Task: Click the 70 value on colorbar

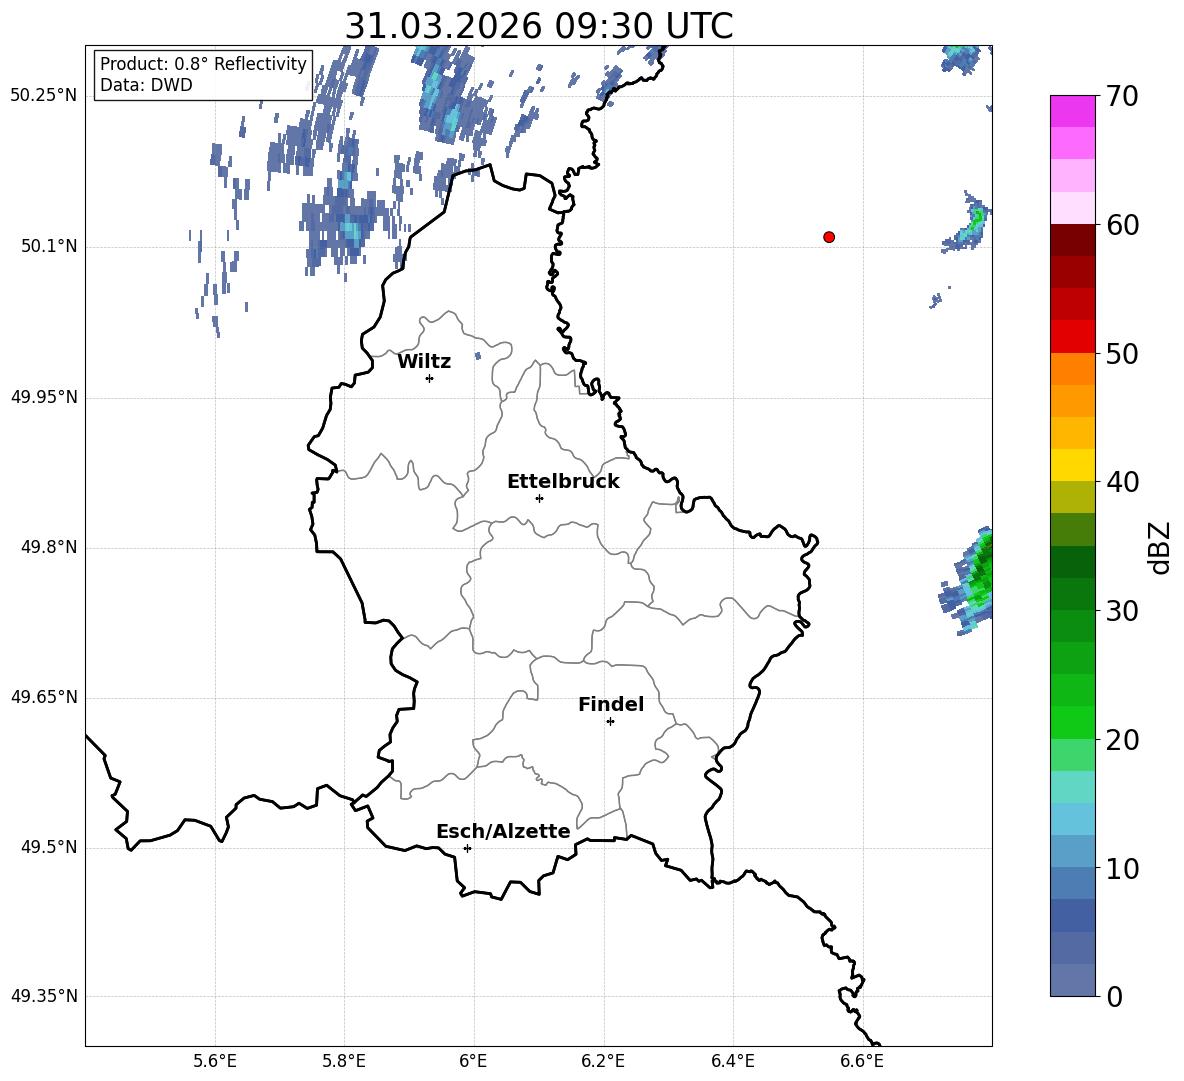Action: (1121, 97)
